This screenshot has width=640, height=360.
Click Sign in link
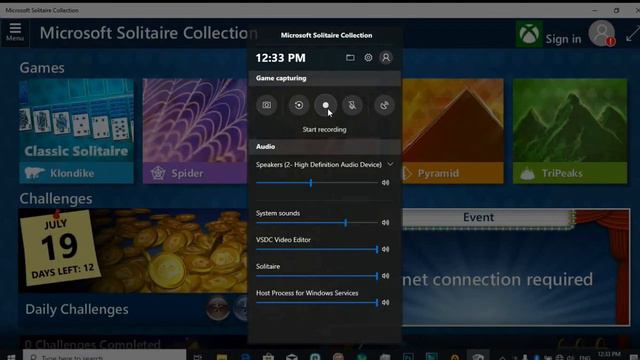tap(563, 39)
